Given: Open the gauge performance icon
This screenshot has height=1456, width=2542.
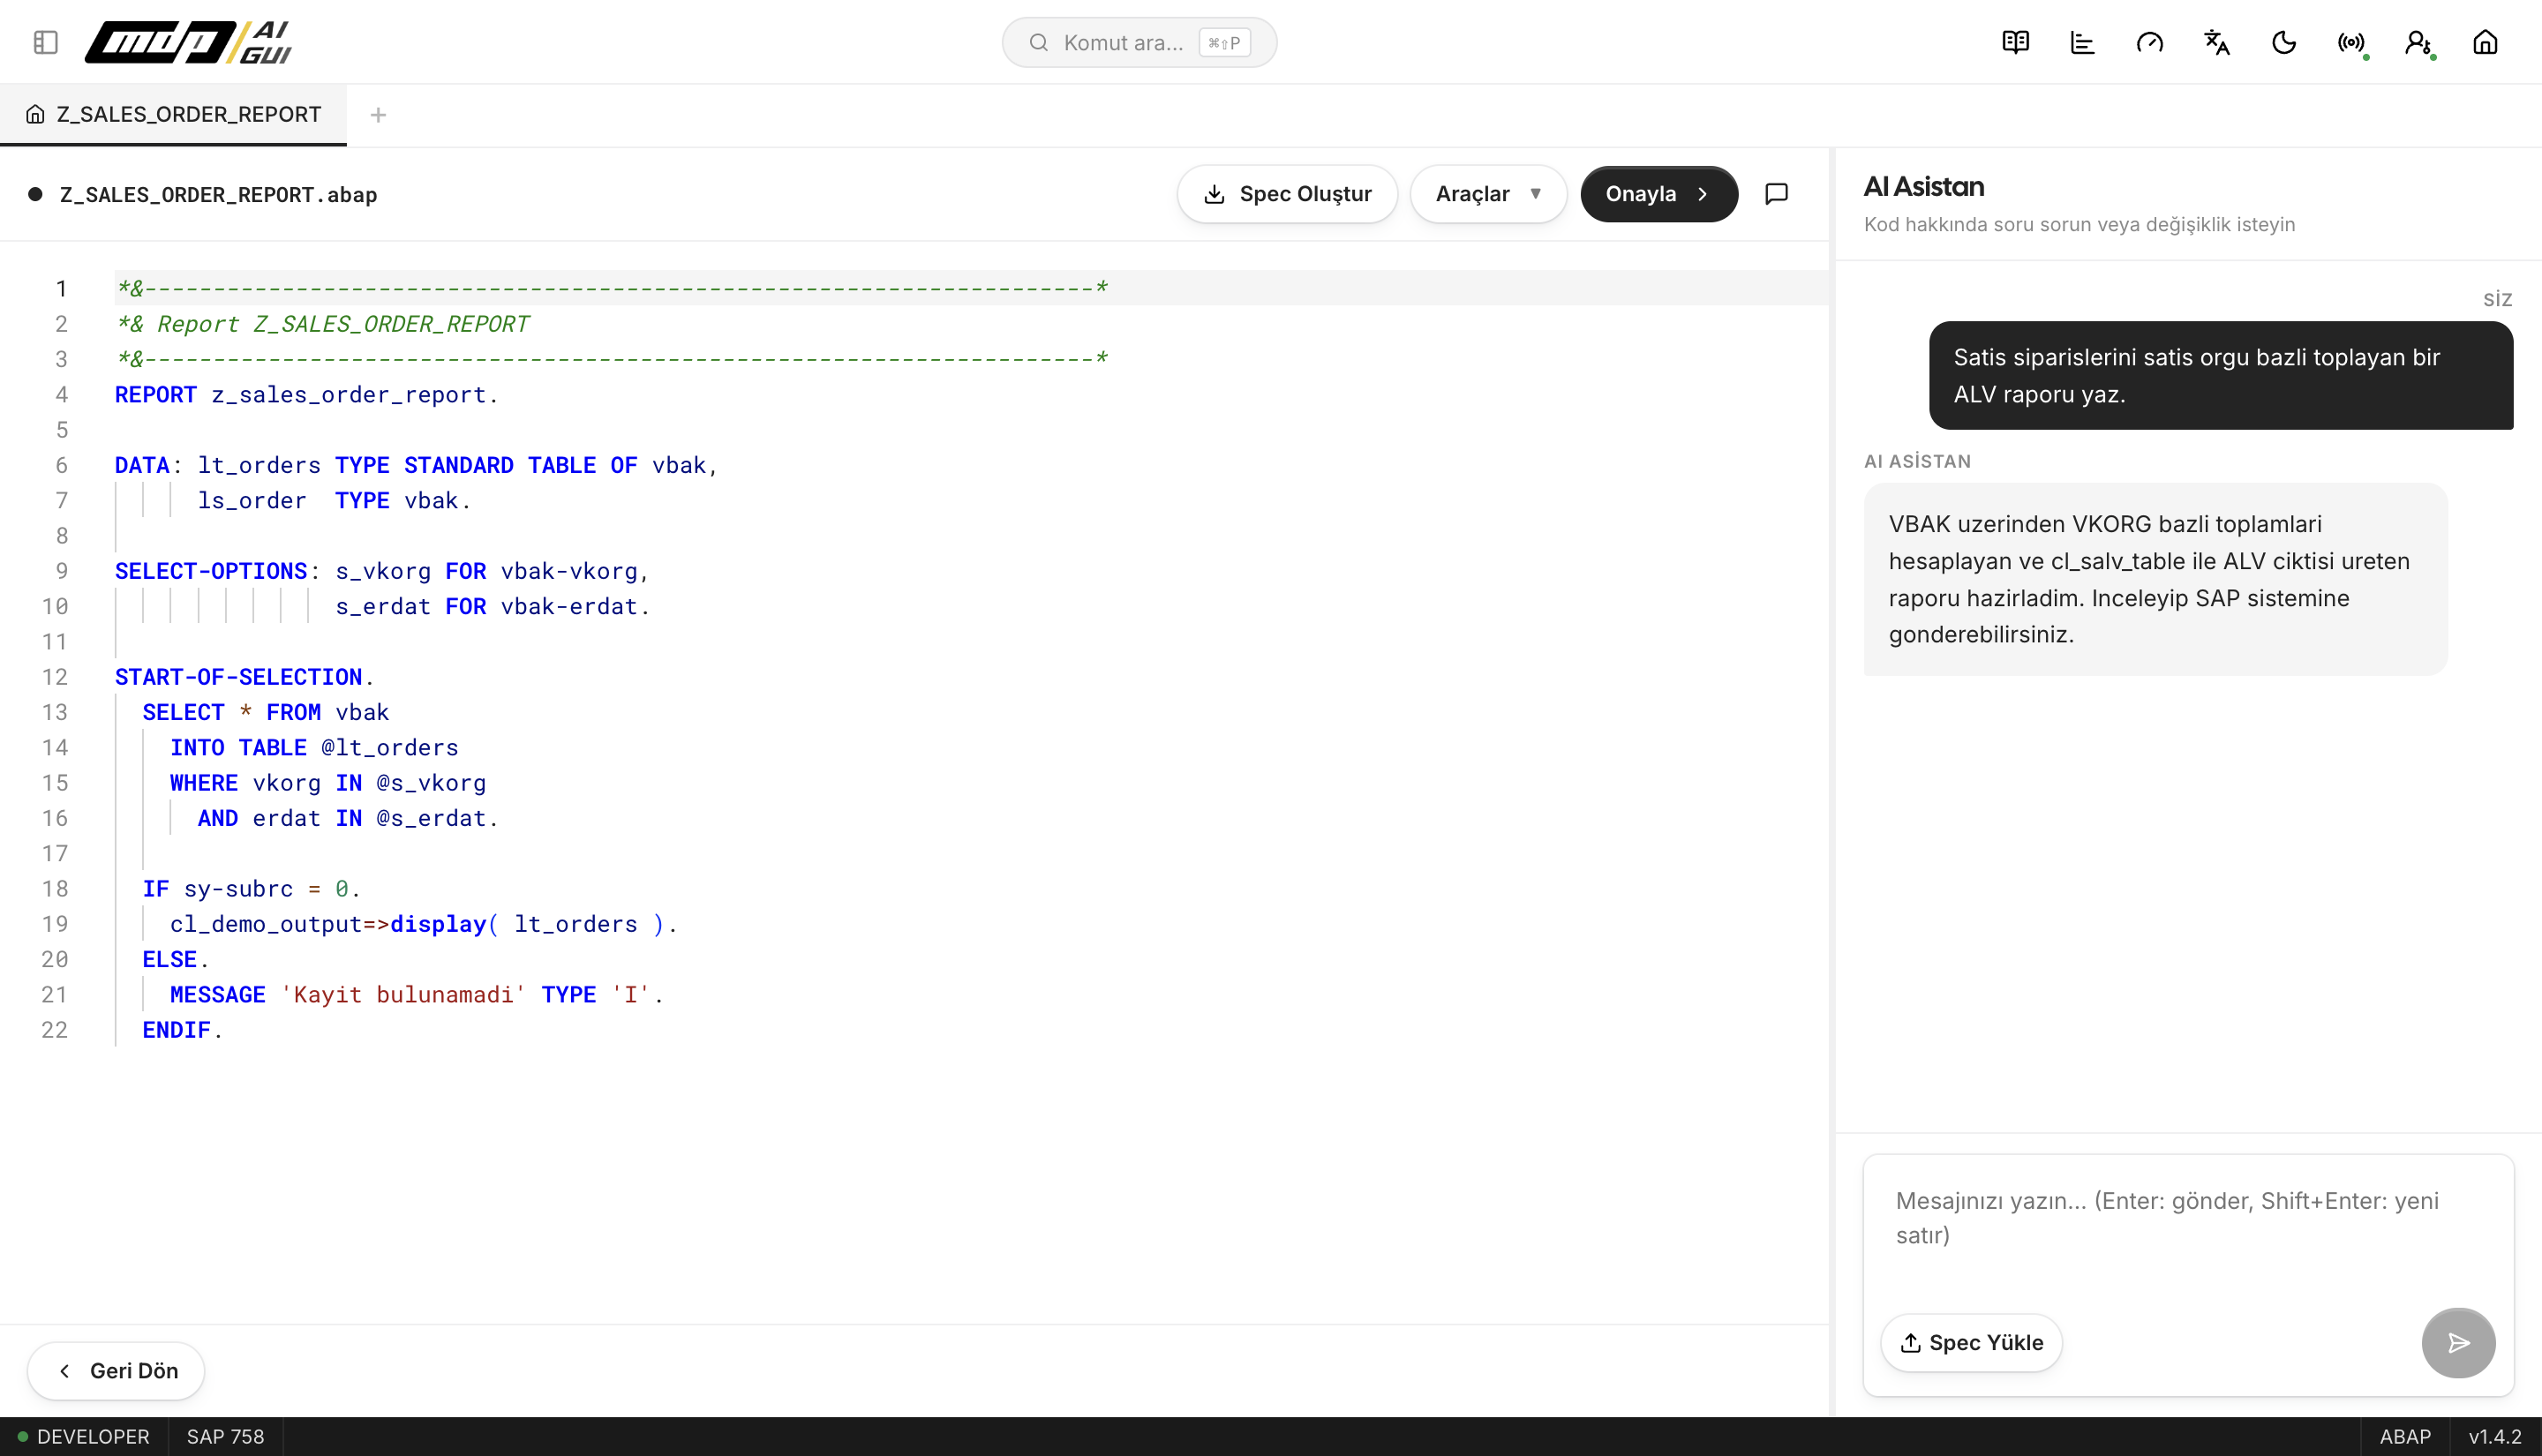Looking at the screenshot, I should pyautogui.click(x=2149, y=42).
